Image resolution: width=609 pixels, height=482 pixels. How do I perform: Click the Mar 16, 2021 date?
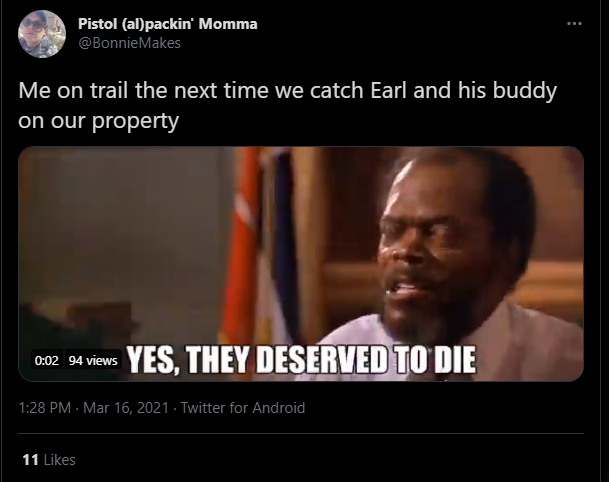(126, 408)
